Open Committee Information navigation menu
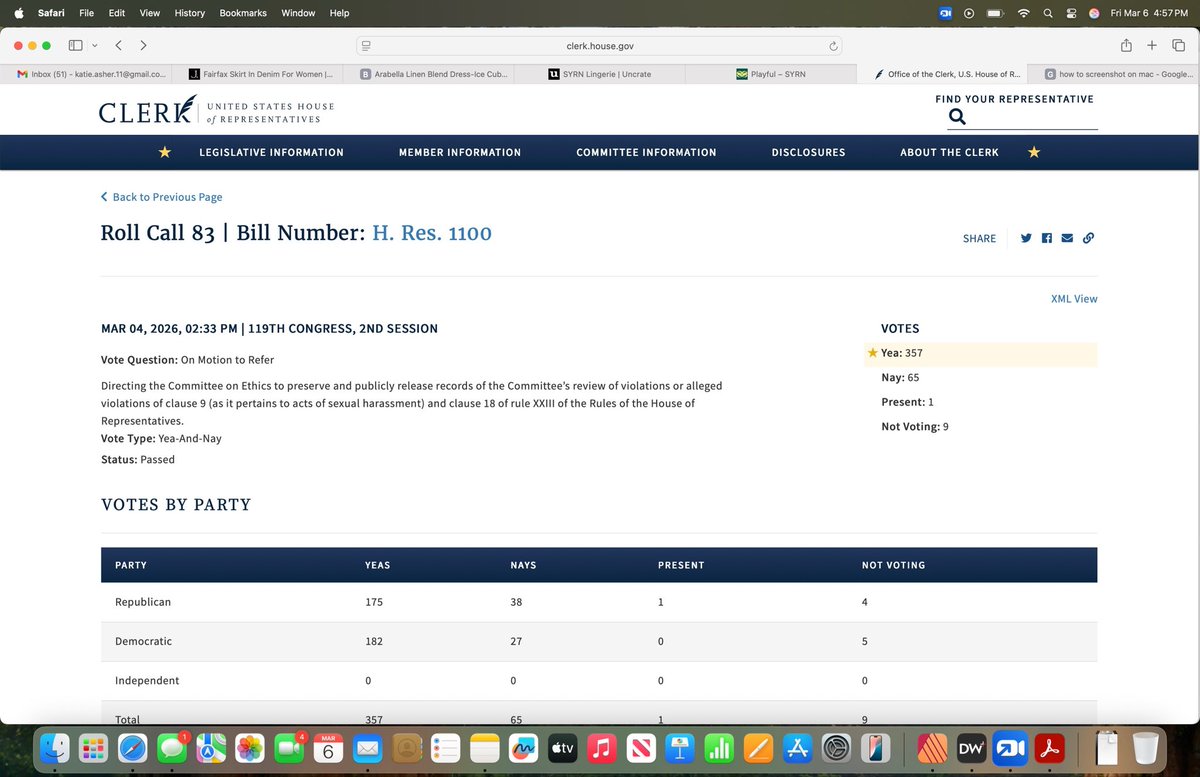 click(646, 152)
